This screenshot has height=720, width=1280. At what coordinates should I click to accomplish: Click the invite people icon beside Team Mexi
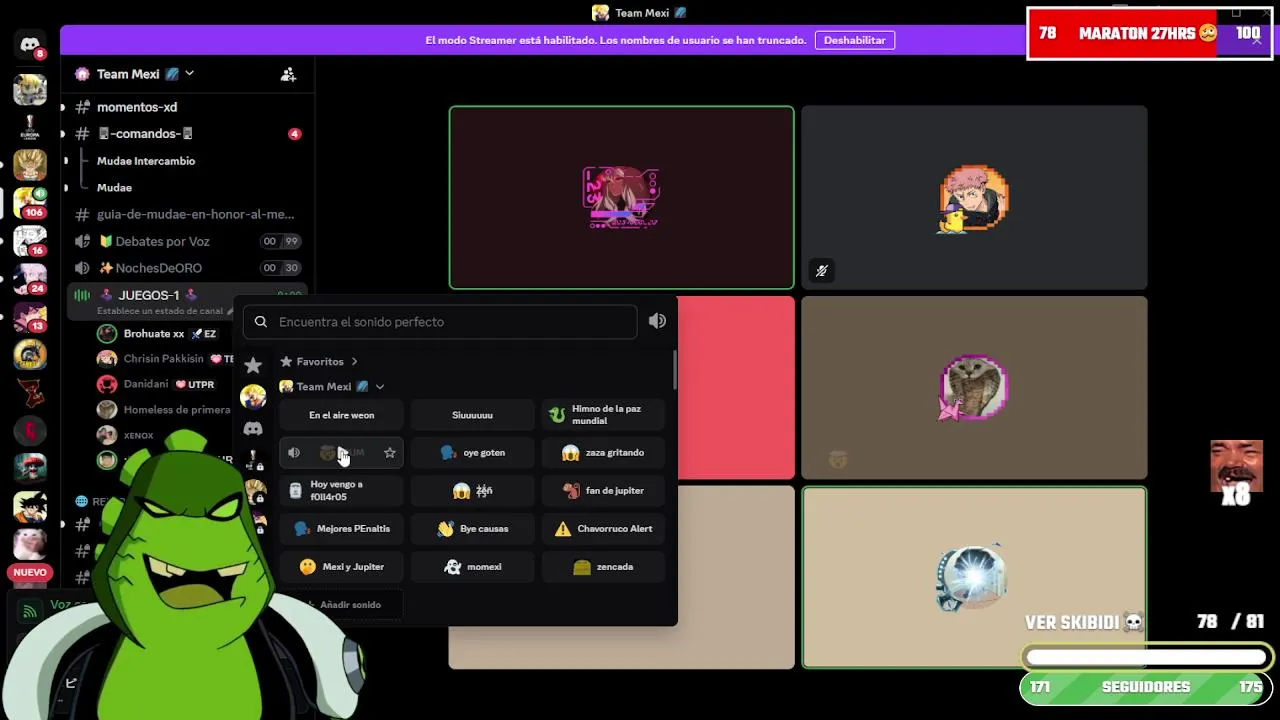(x=288, y=74)
